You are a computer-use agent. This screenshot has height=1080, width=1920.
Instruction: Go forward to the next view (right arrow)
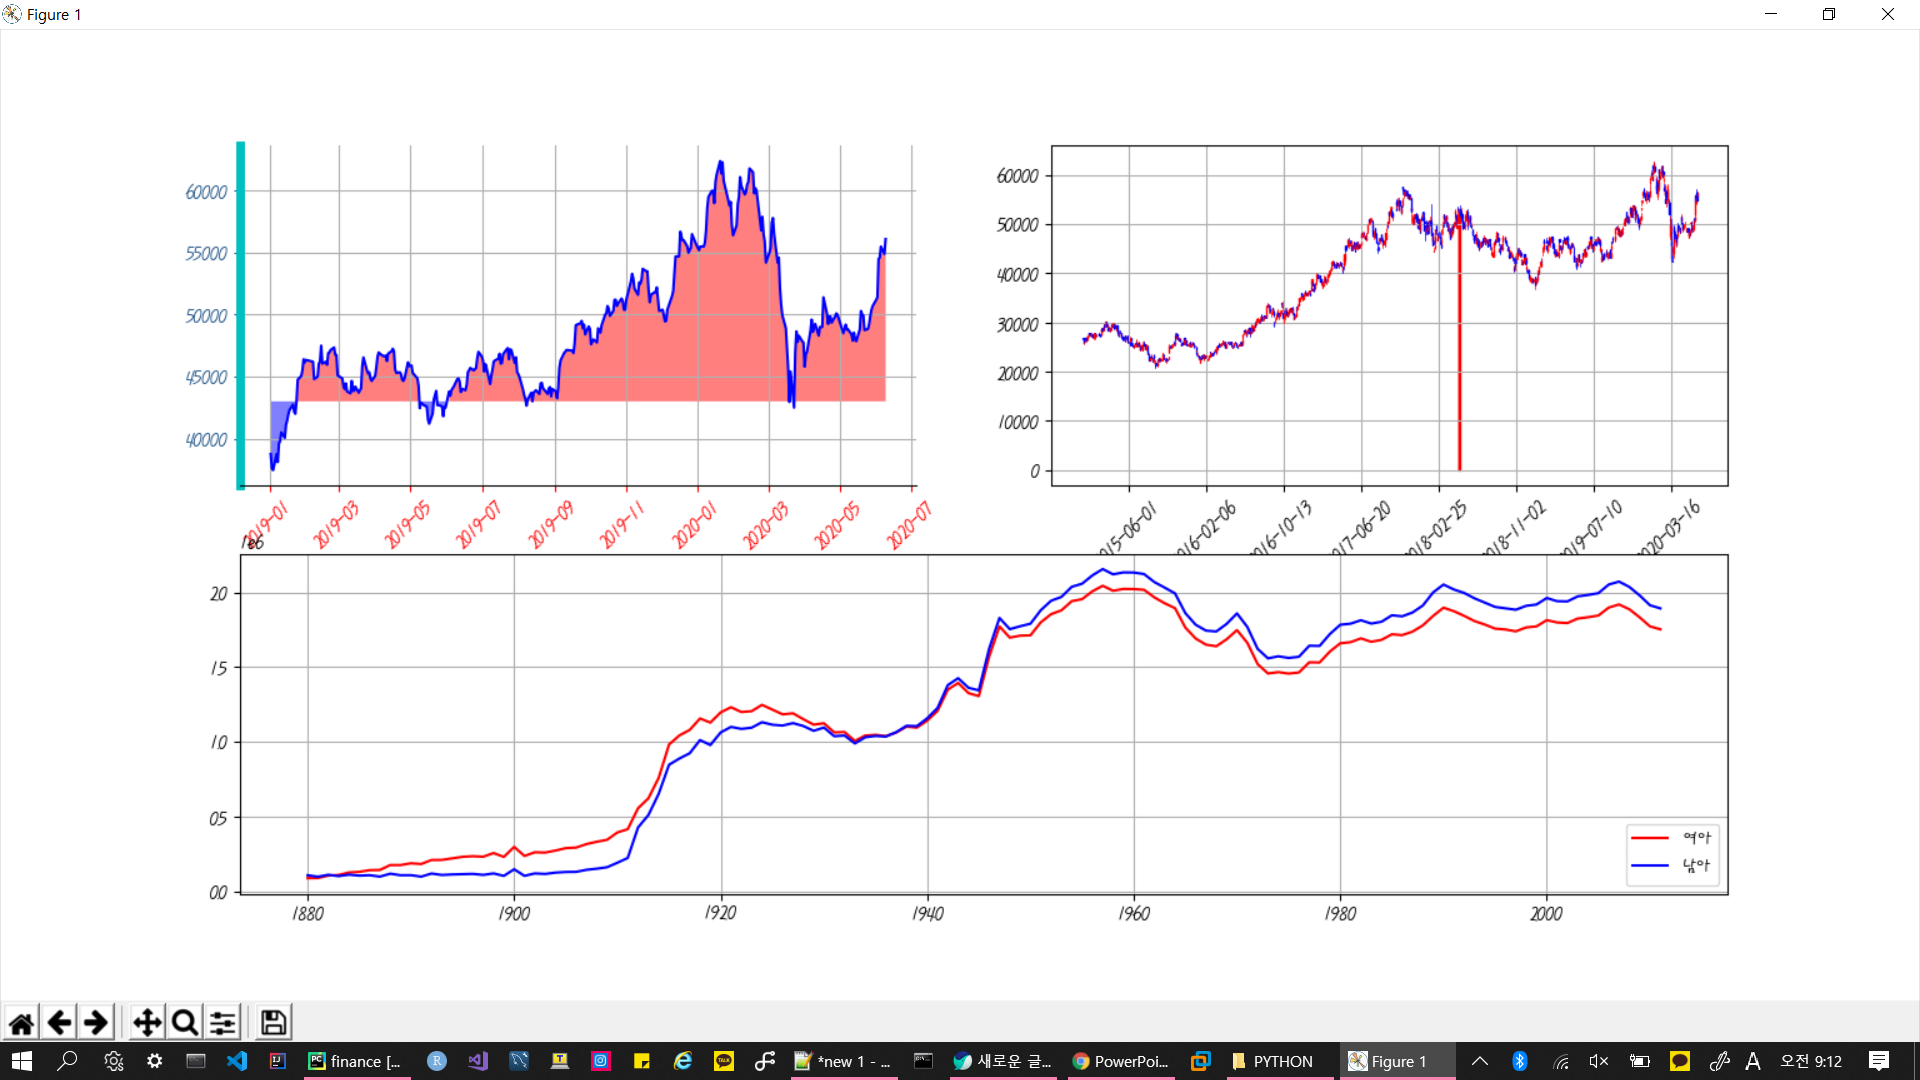96,1022
